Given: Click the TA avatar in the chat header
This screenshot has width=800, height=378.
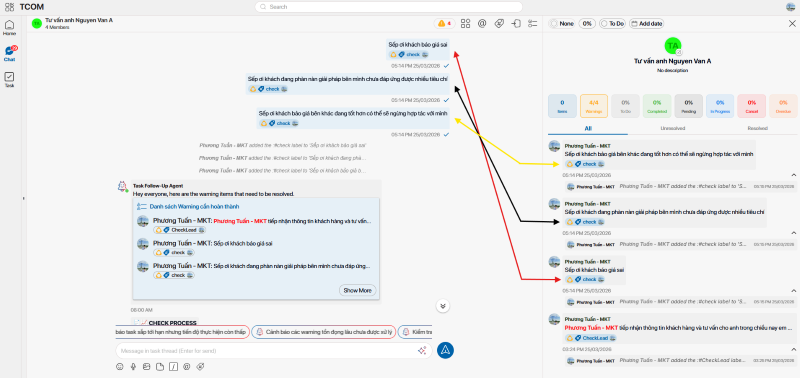Looking at the screenshot, I should tap(36, 23).
